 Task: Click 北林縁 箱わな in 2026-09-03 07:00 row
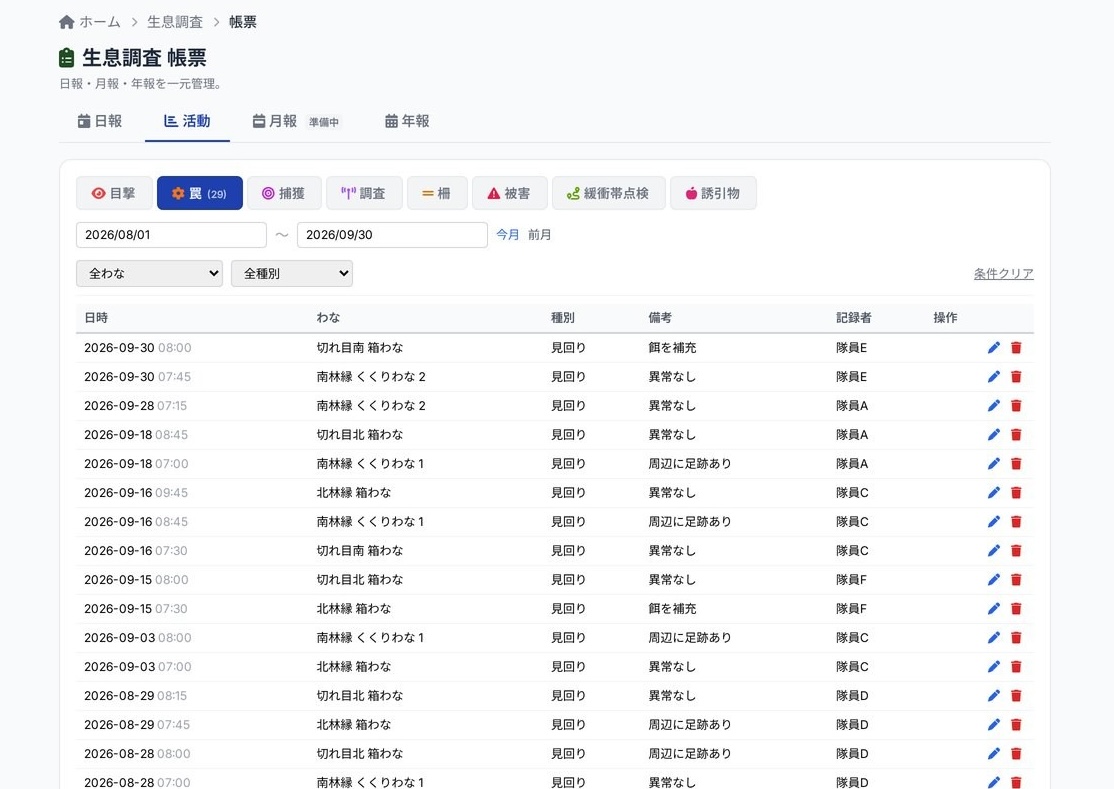[354, 667]
